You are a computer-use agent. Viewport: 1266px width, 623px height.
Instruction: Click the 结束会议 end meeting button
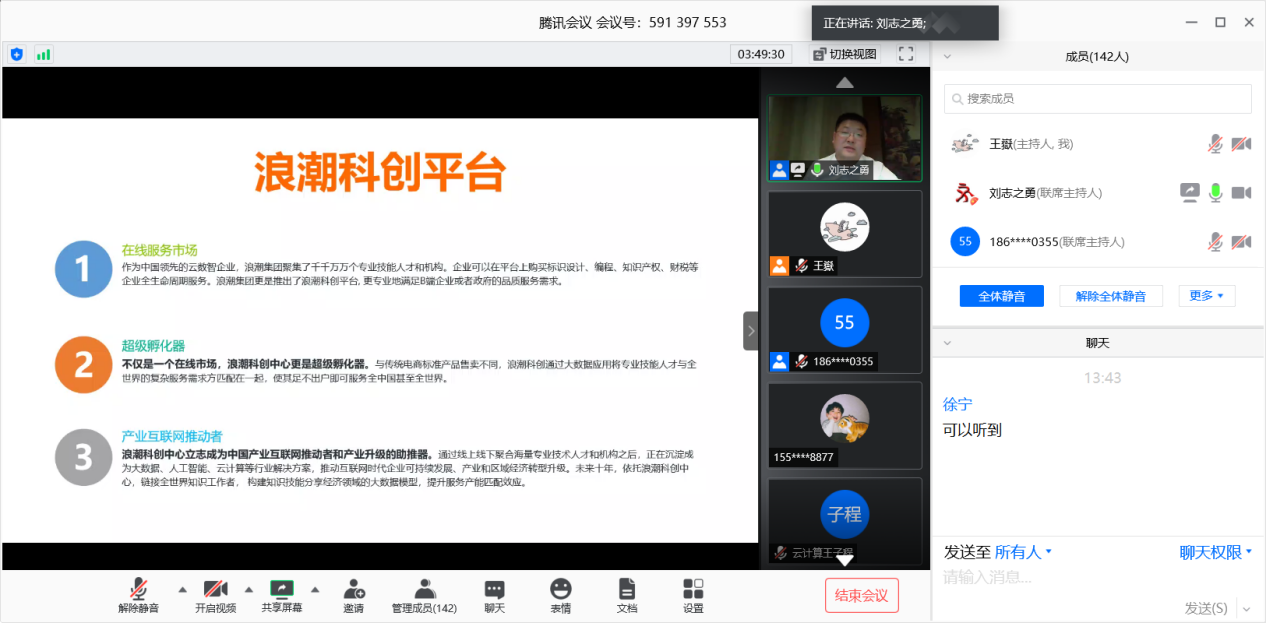[861, 595]
